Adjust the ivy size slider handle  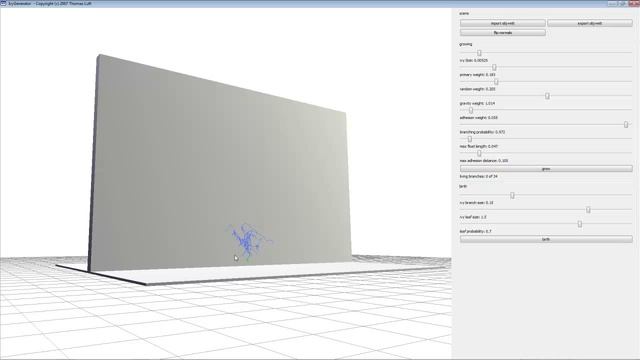[479, 53]
